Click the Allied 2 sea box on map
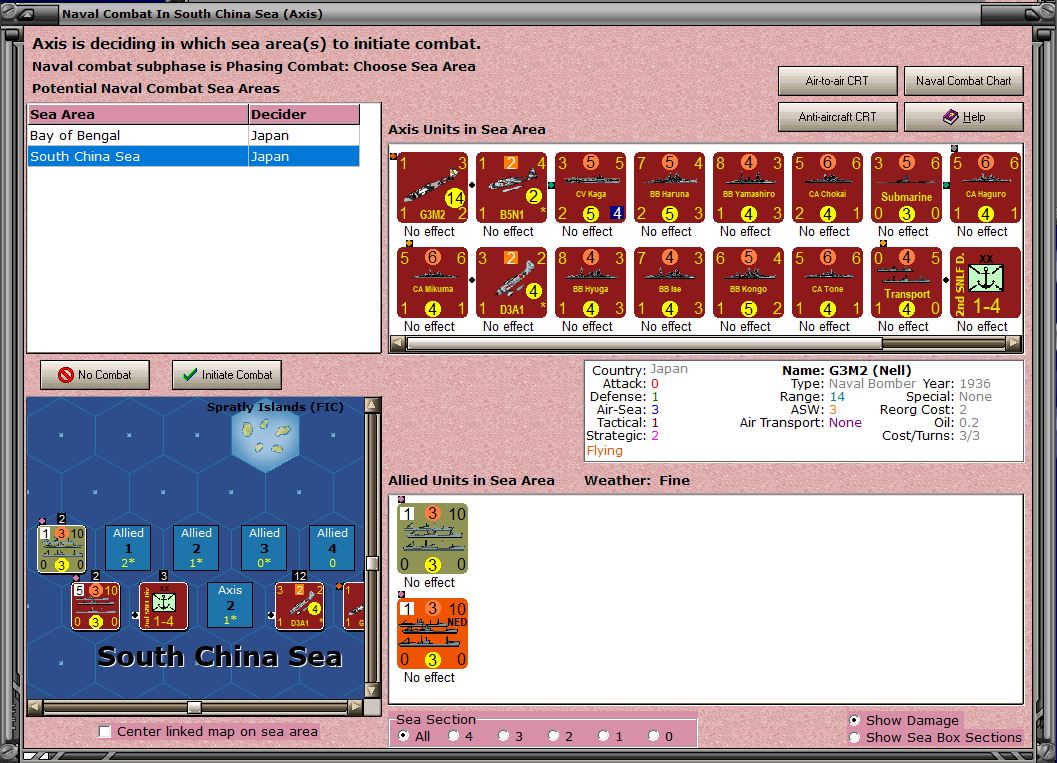This screenshot has height=763, width=1057. (196, 547)
